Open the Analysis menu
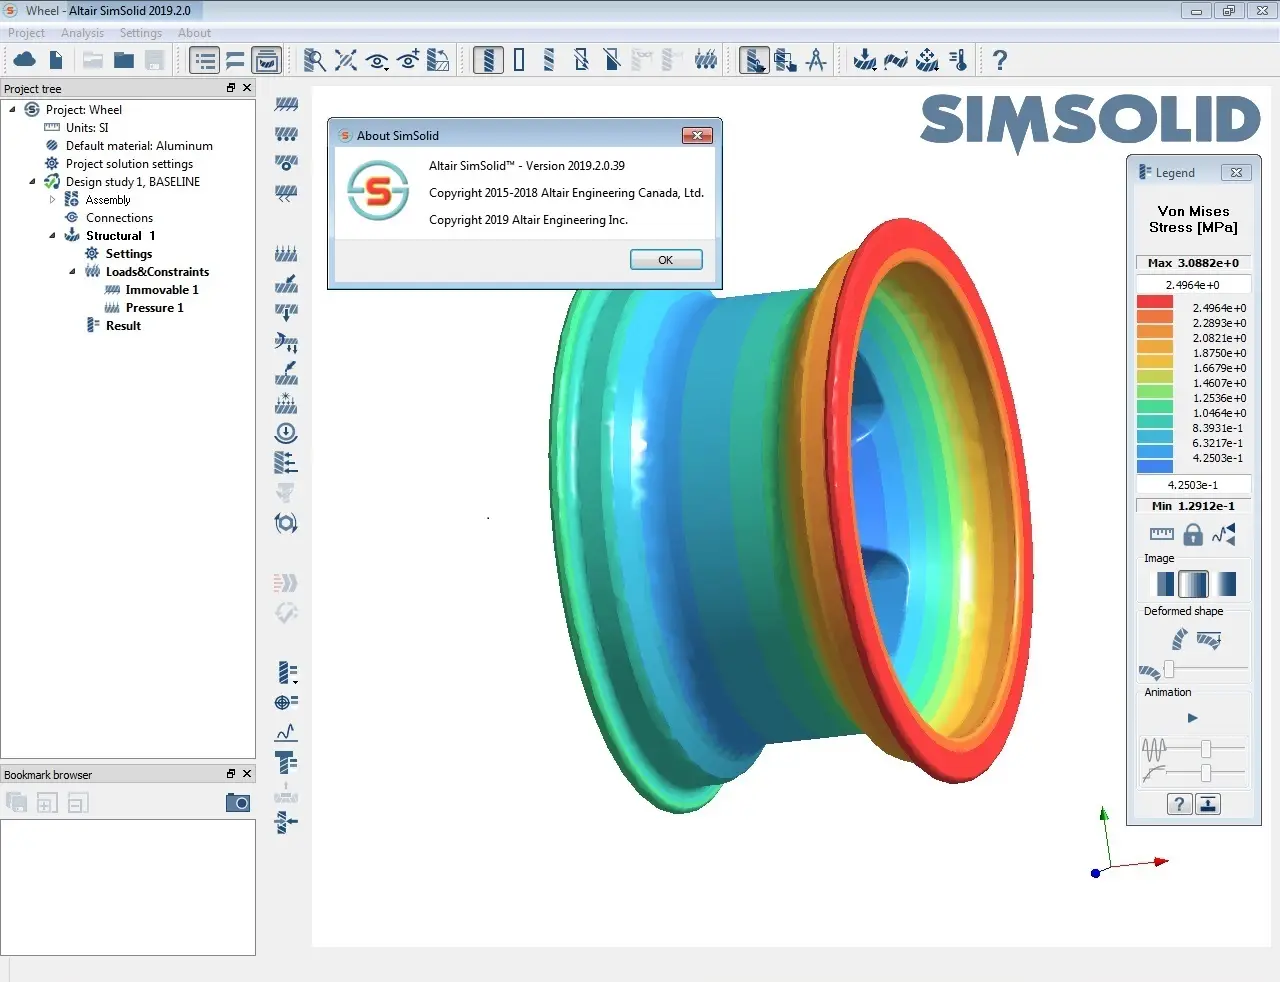Image resolution: width=1280 pixels, height=982 pixels. pos(82,33)
